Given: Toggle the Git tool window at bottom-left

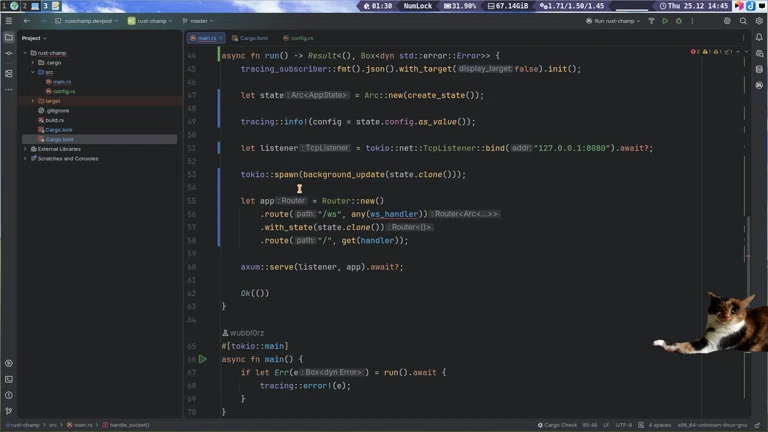Looking at the screenshot, I should click(9, 411).
